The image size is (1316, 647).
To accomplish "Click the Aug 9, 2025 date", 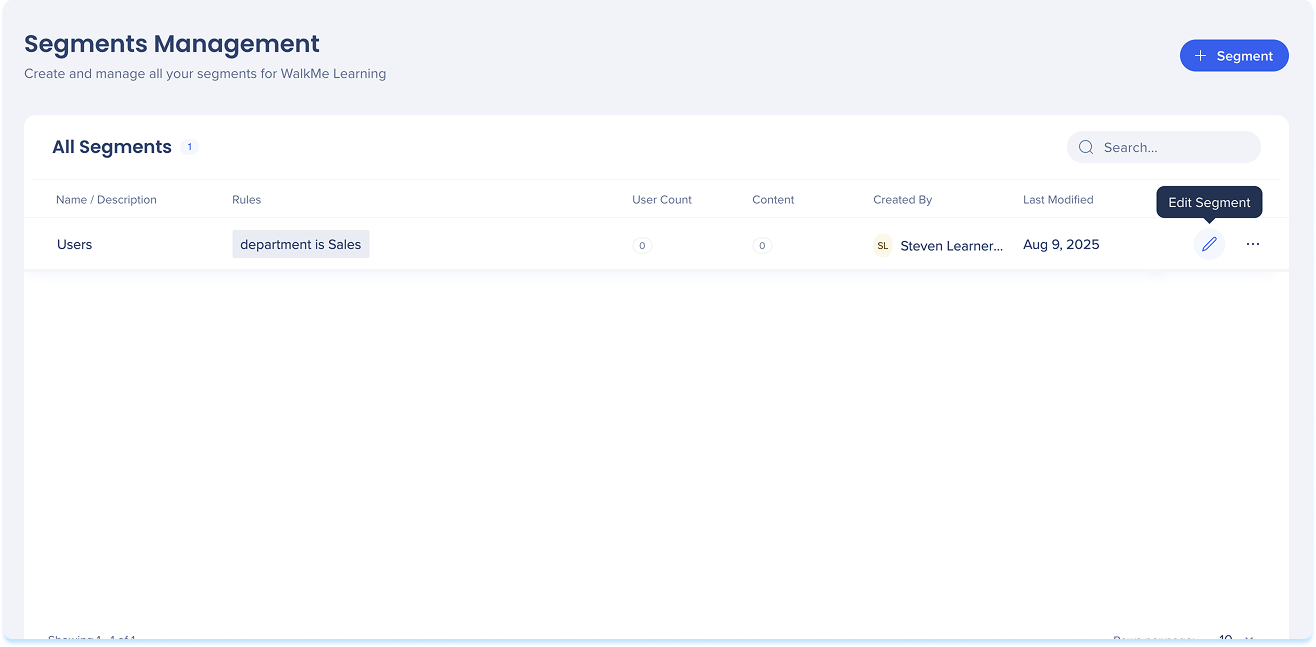I will click(1060, 244).
